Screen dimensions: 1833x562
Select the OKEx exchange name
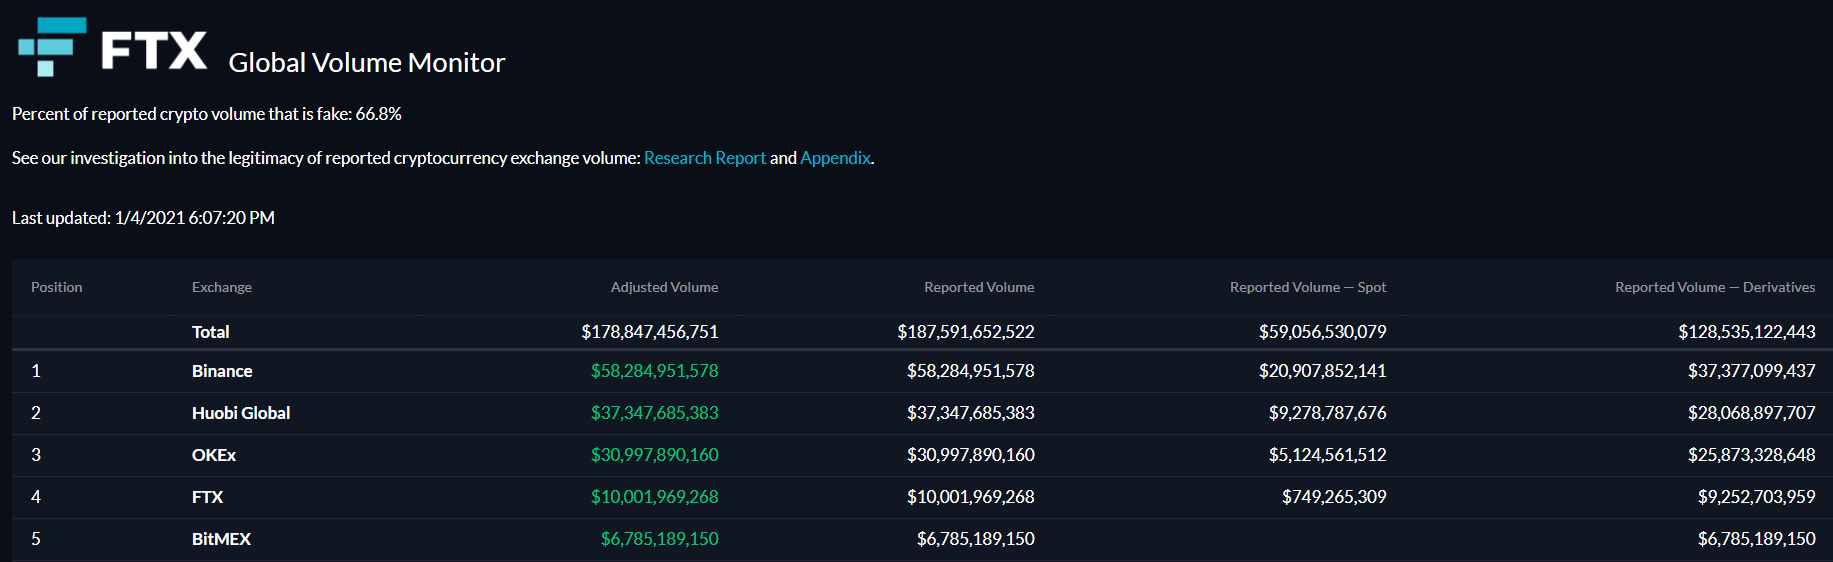[214, 455]
